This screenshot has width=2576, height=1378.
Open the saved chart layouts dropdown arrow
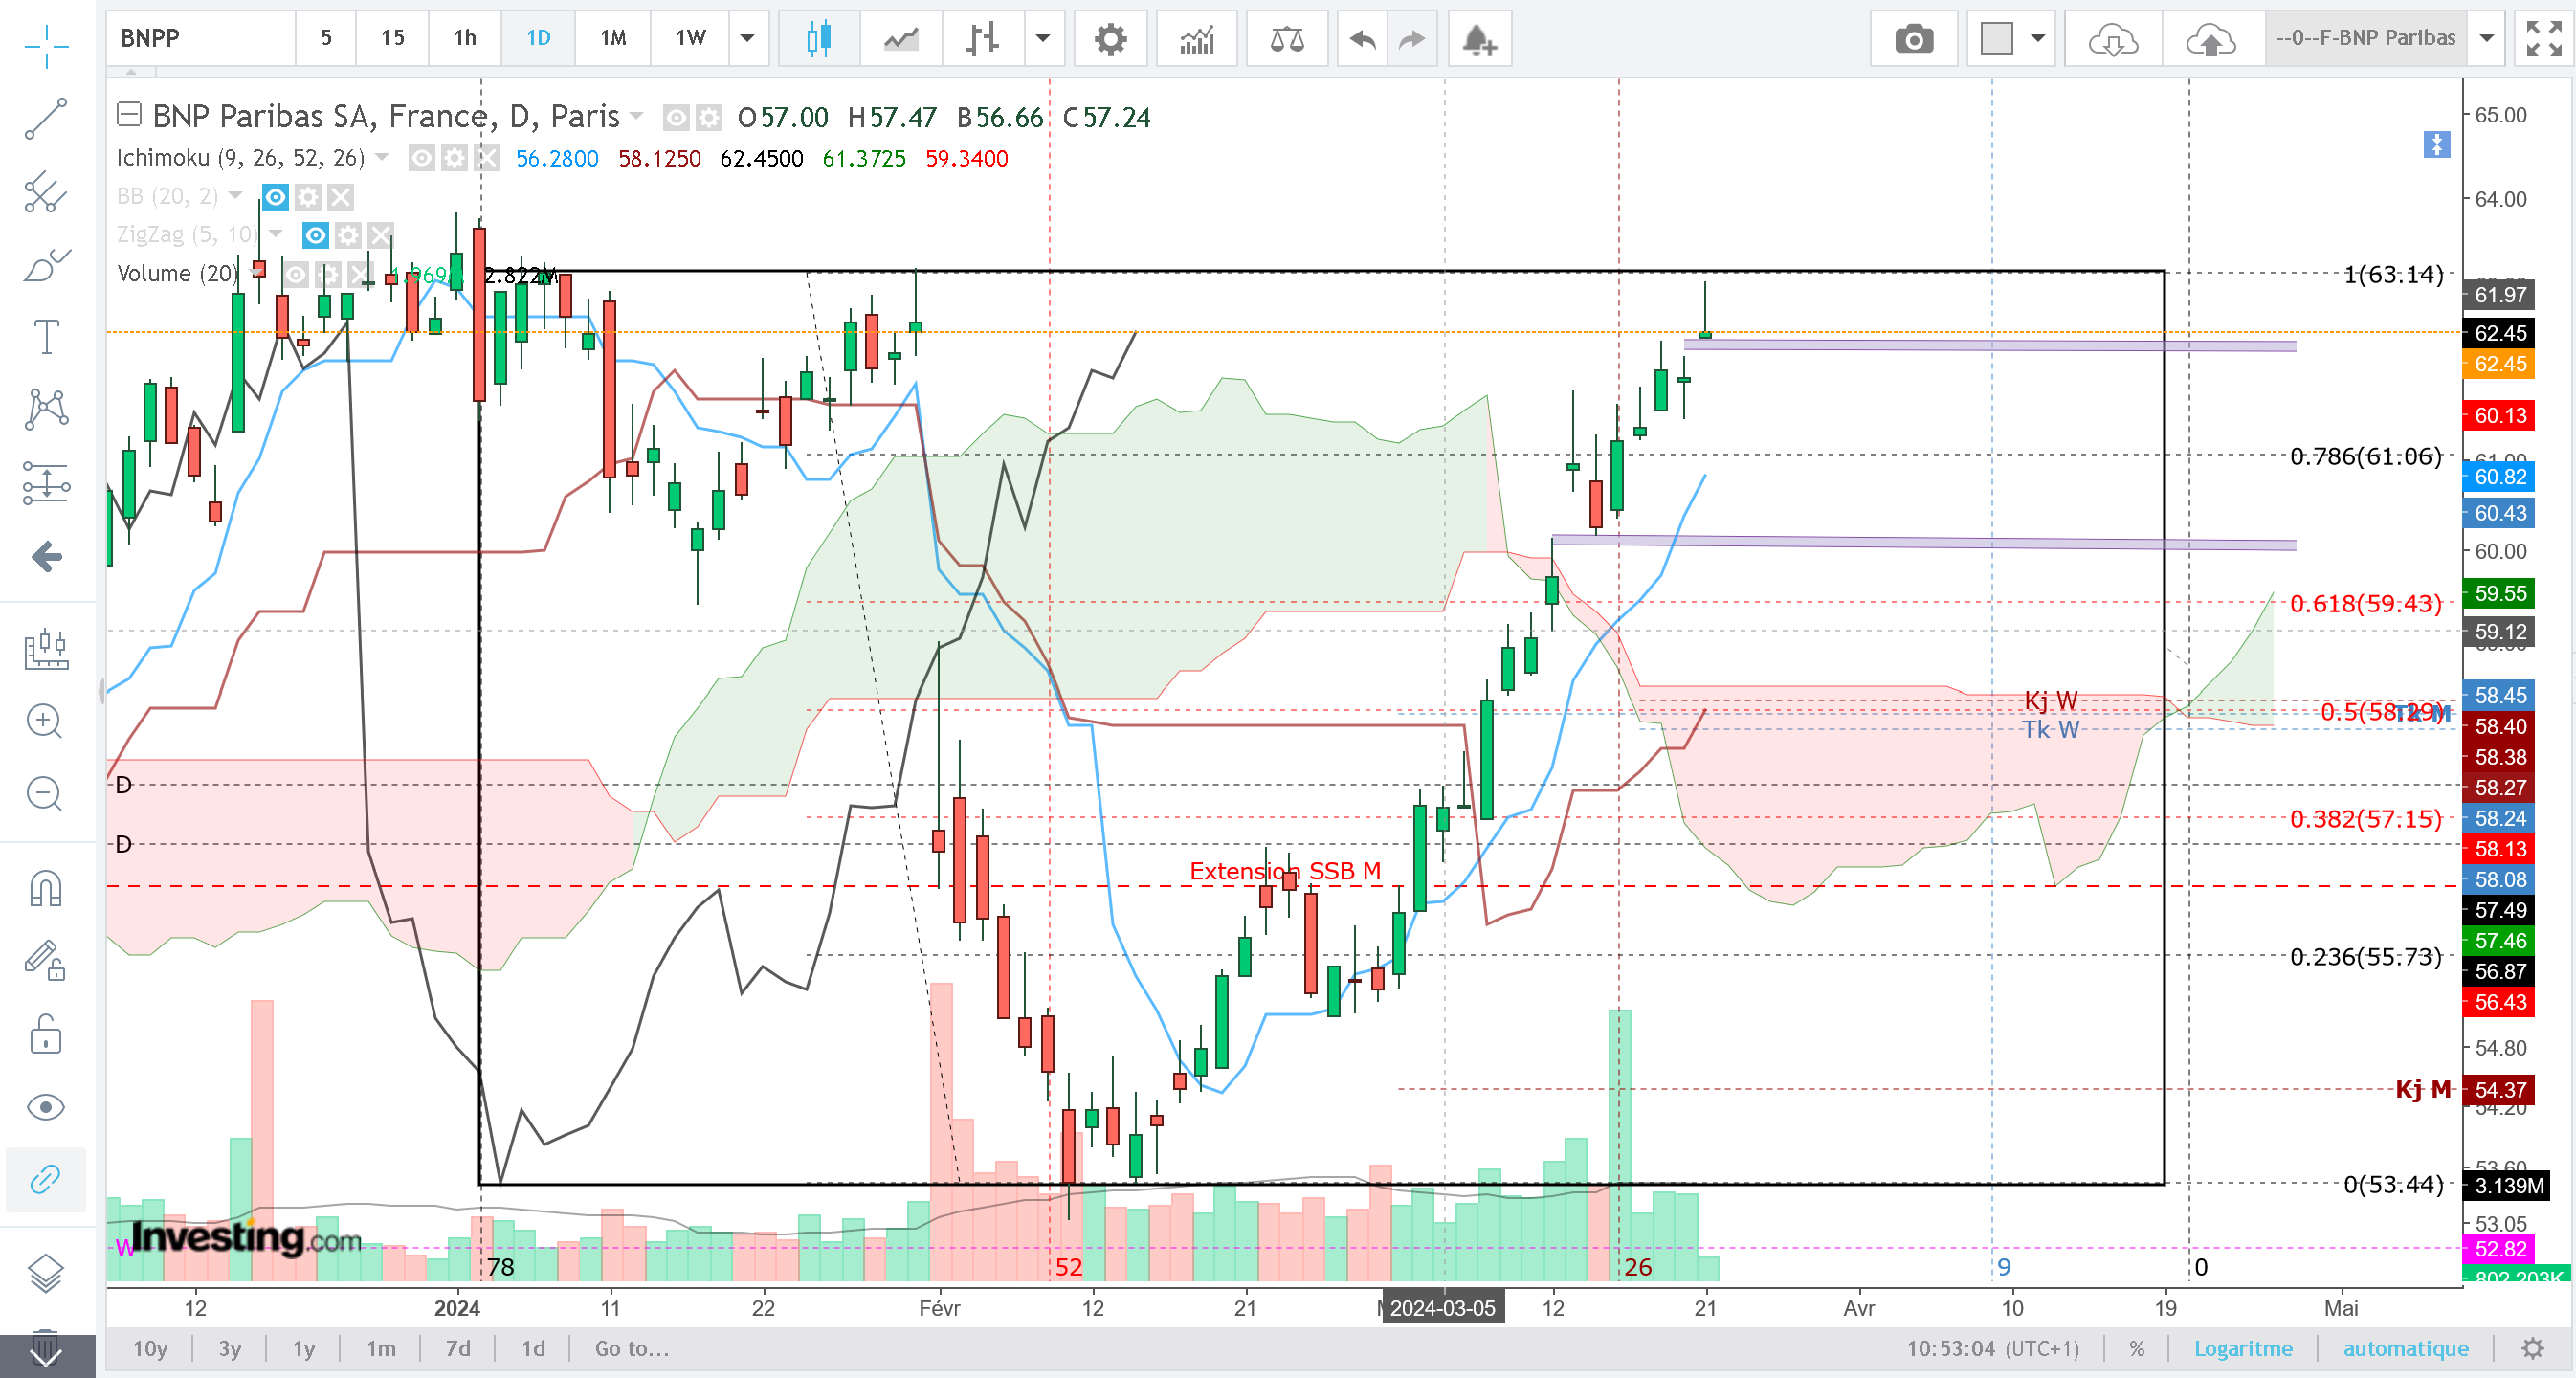pyautogui.click(x=2487, y=39)
